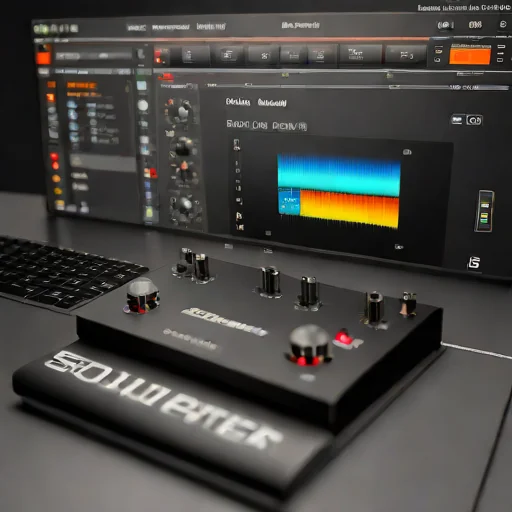Click the grey input field beside the orange square
Image resolution: width=512 pixels, height=512 pixels.
click(x=94, y=55)
